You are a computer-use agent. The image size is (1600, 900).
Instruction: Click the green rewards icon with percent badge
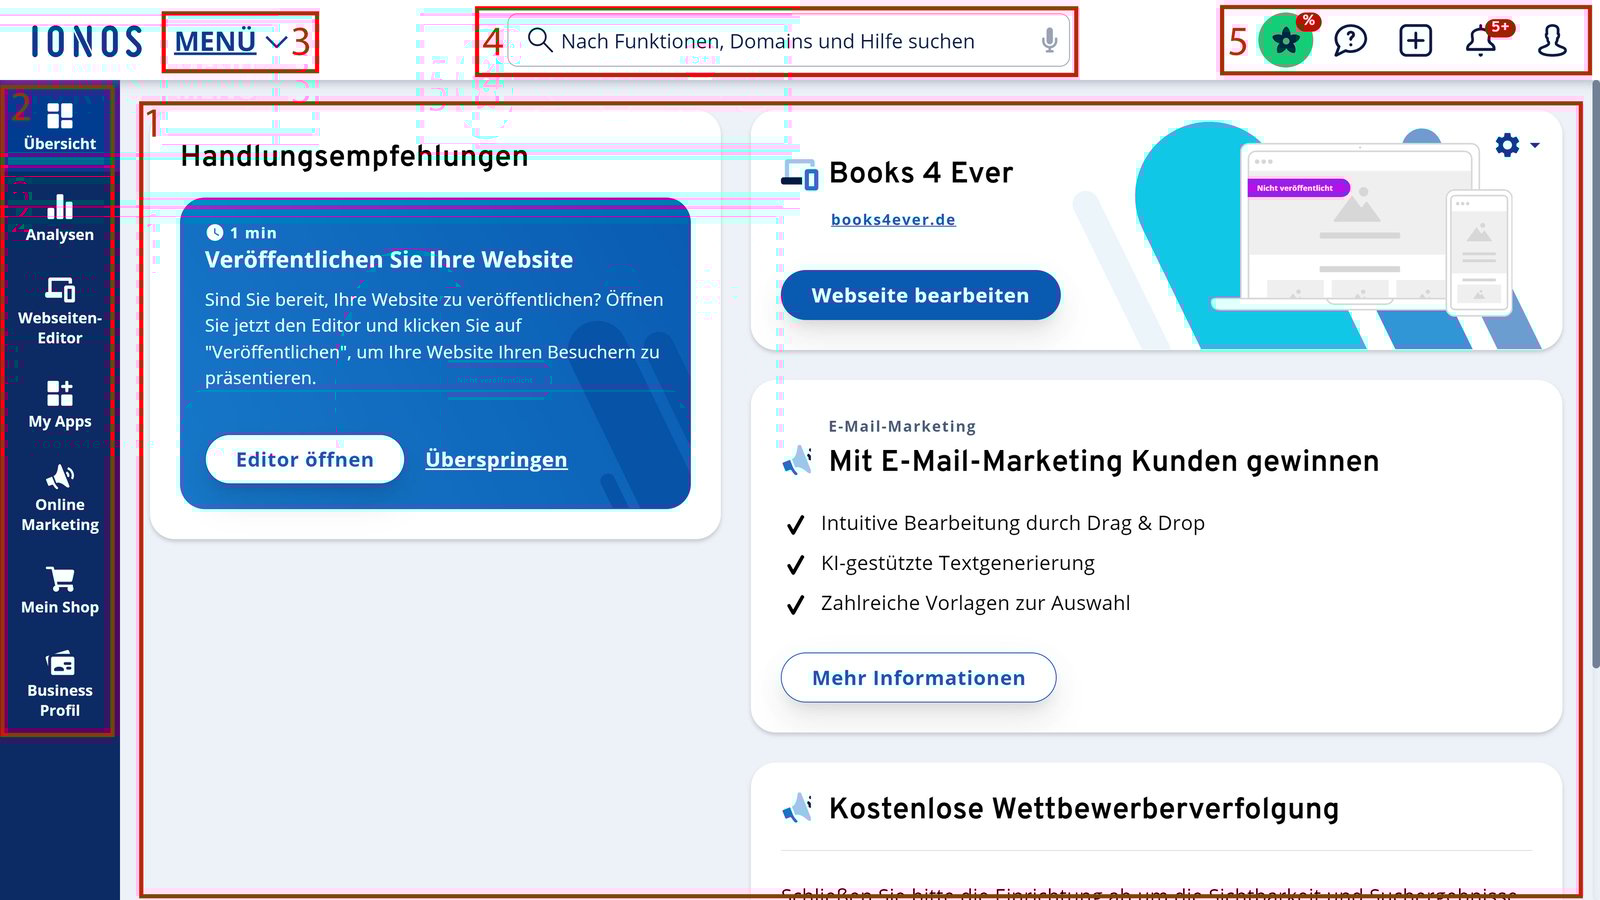click(x=1285, y=41)
